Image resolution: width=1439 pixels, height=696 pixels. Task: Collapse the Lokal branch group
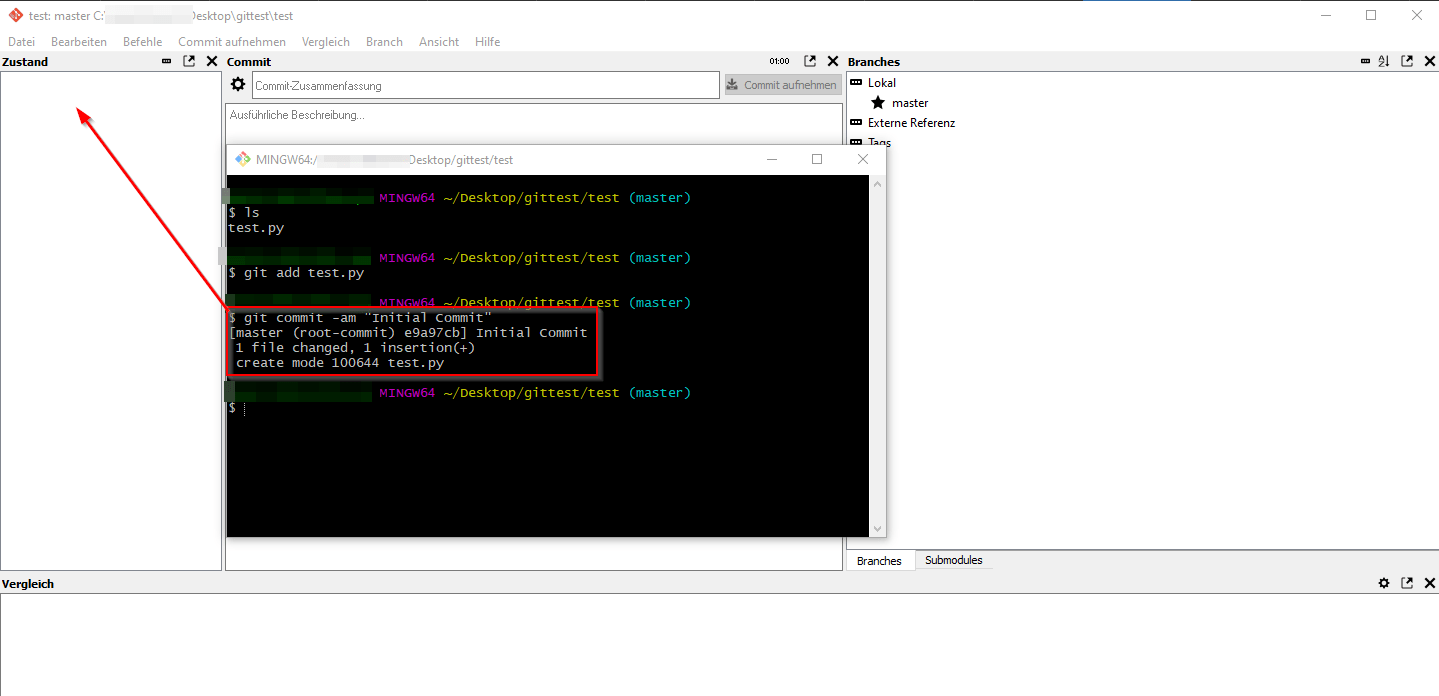[856, 83]
